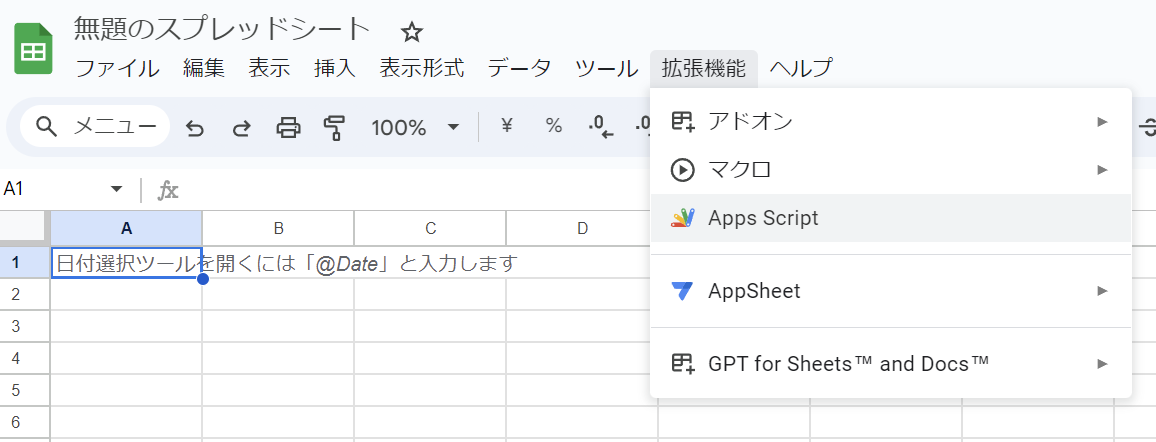
Task: Open the 表示 menu
Action: pyautogui.click(x=269, y=69)
